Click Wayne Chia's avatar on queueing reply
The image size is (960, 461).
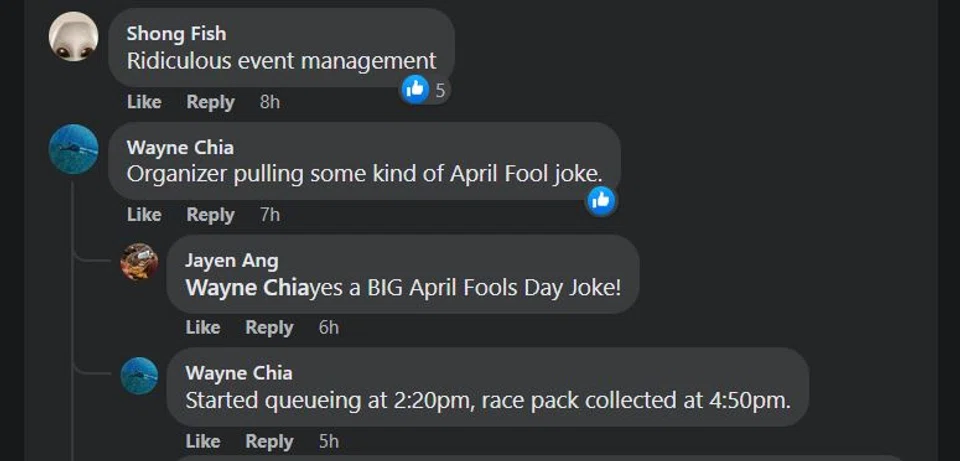(139, 375)
